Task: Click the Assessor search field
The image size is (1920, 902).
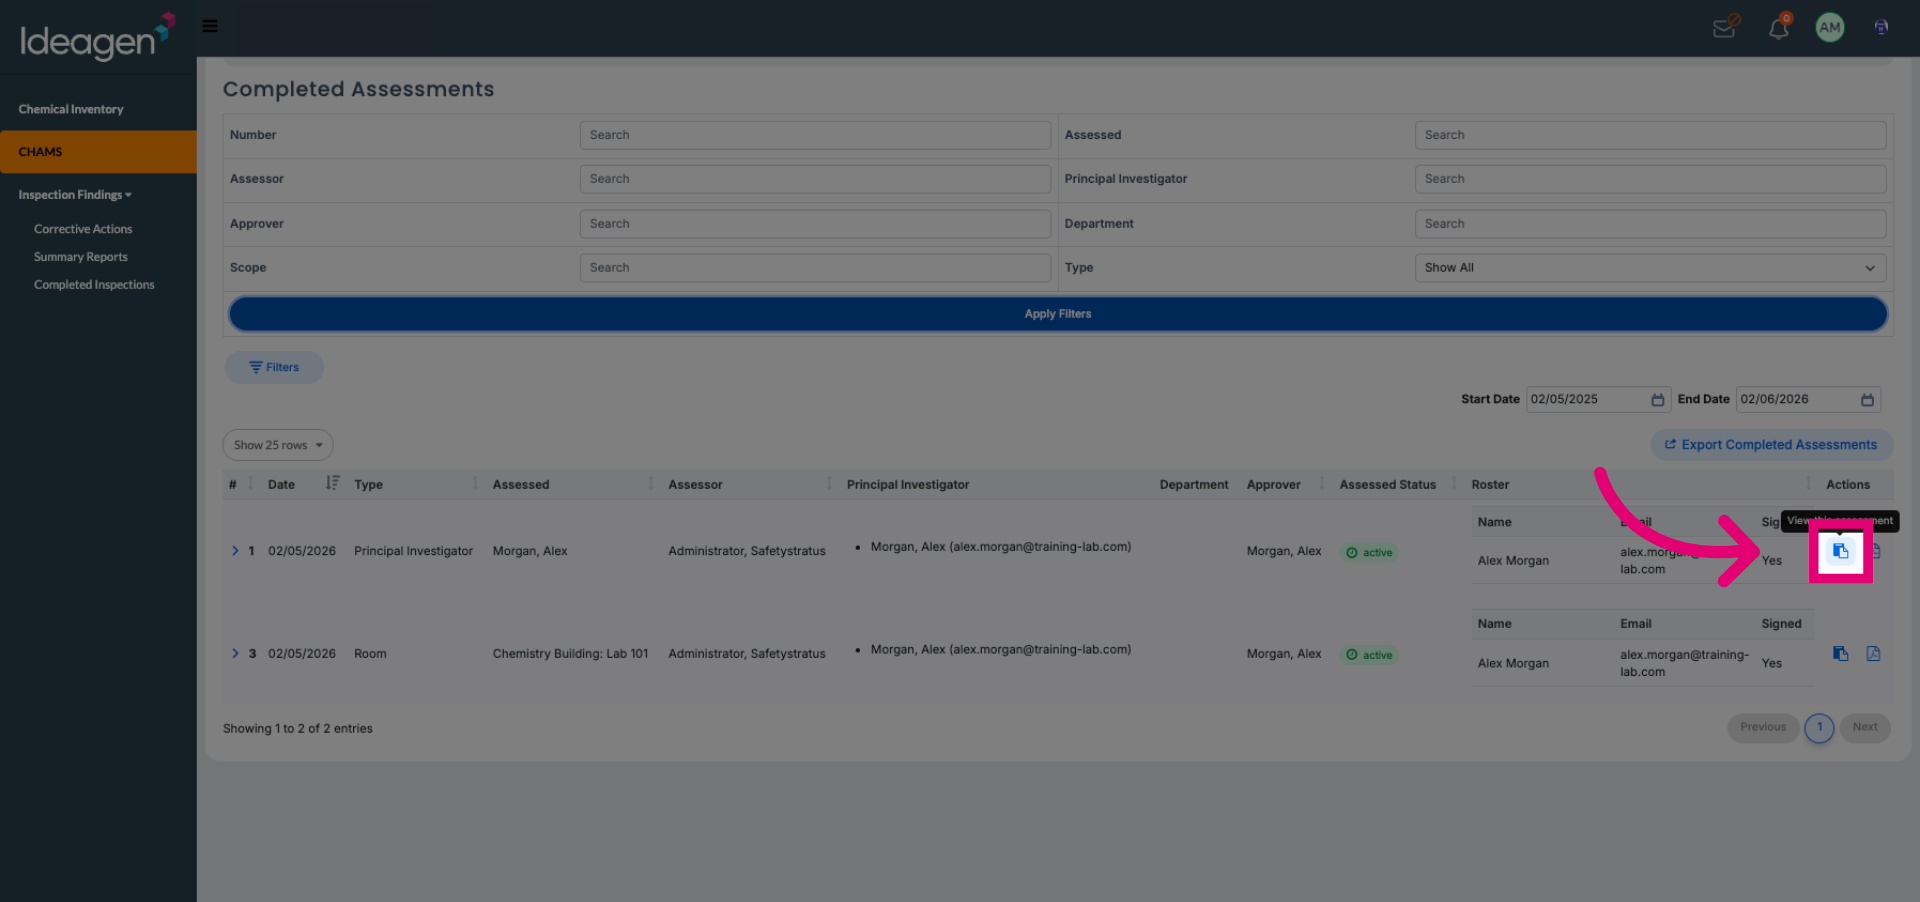Action: 815,179
